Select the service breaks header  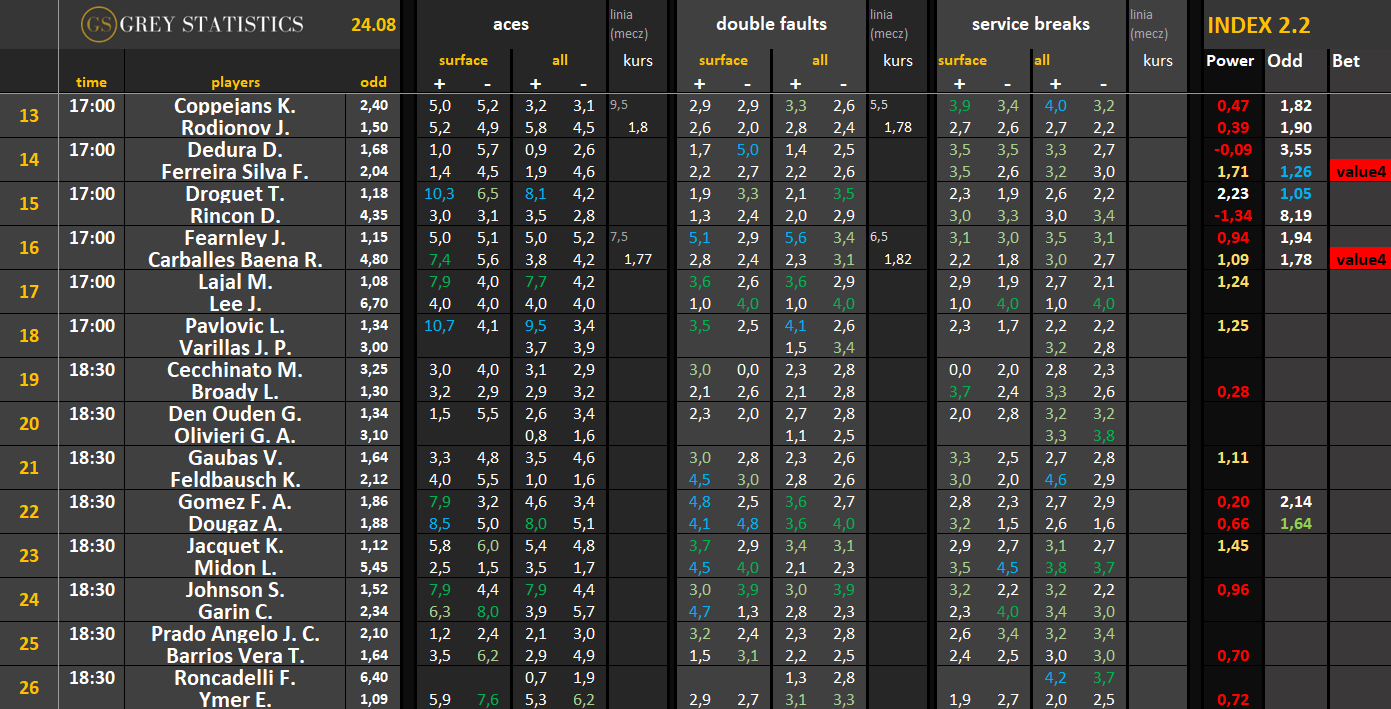coord(1030,24)
